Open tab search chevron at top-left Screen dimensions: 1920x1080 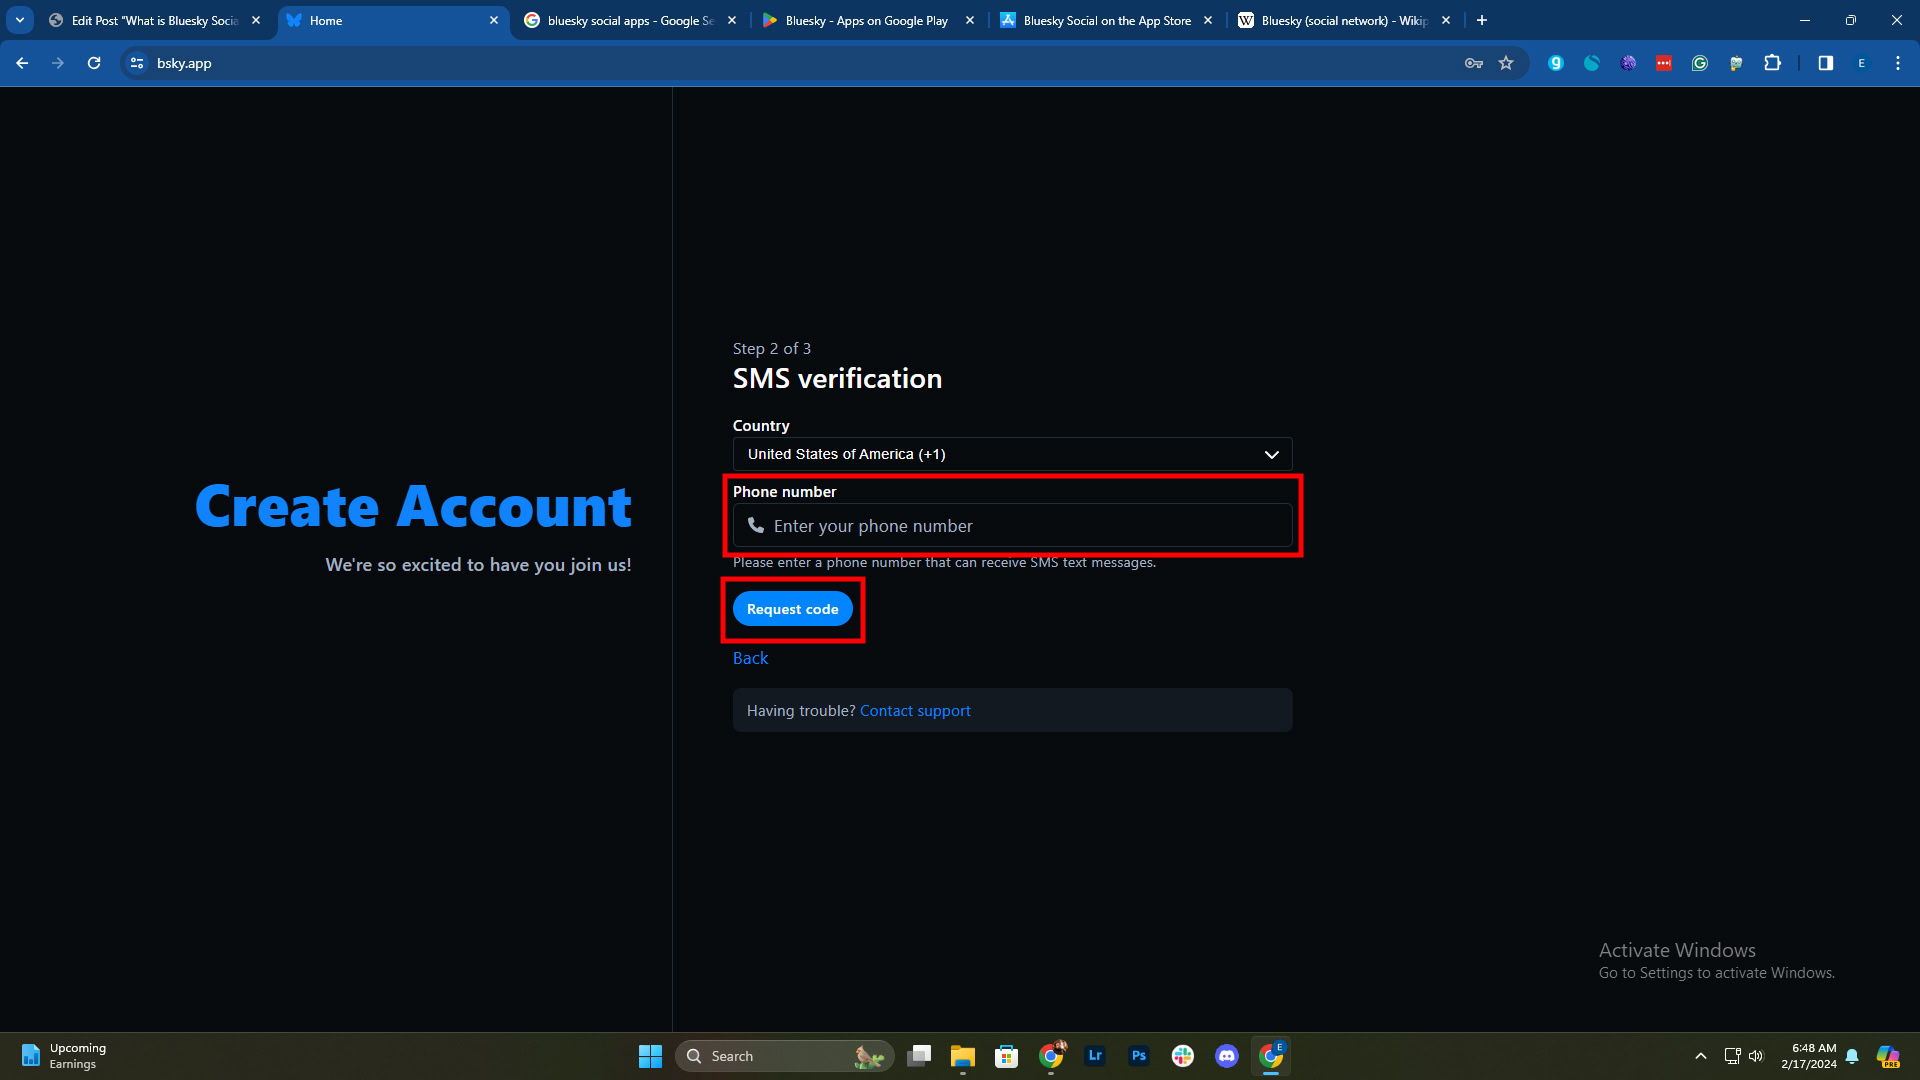[20, 20]
